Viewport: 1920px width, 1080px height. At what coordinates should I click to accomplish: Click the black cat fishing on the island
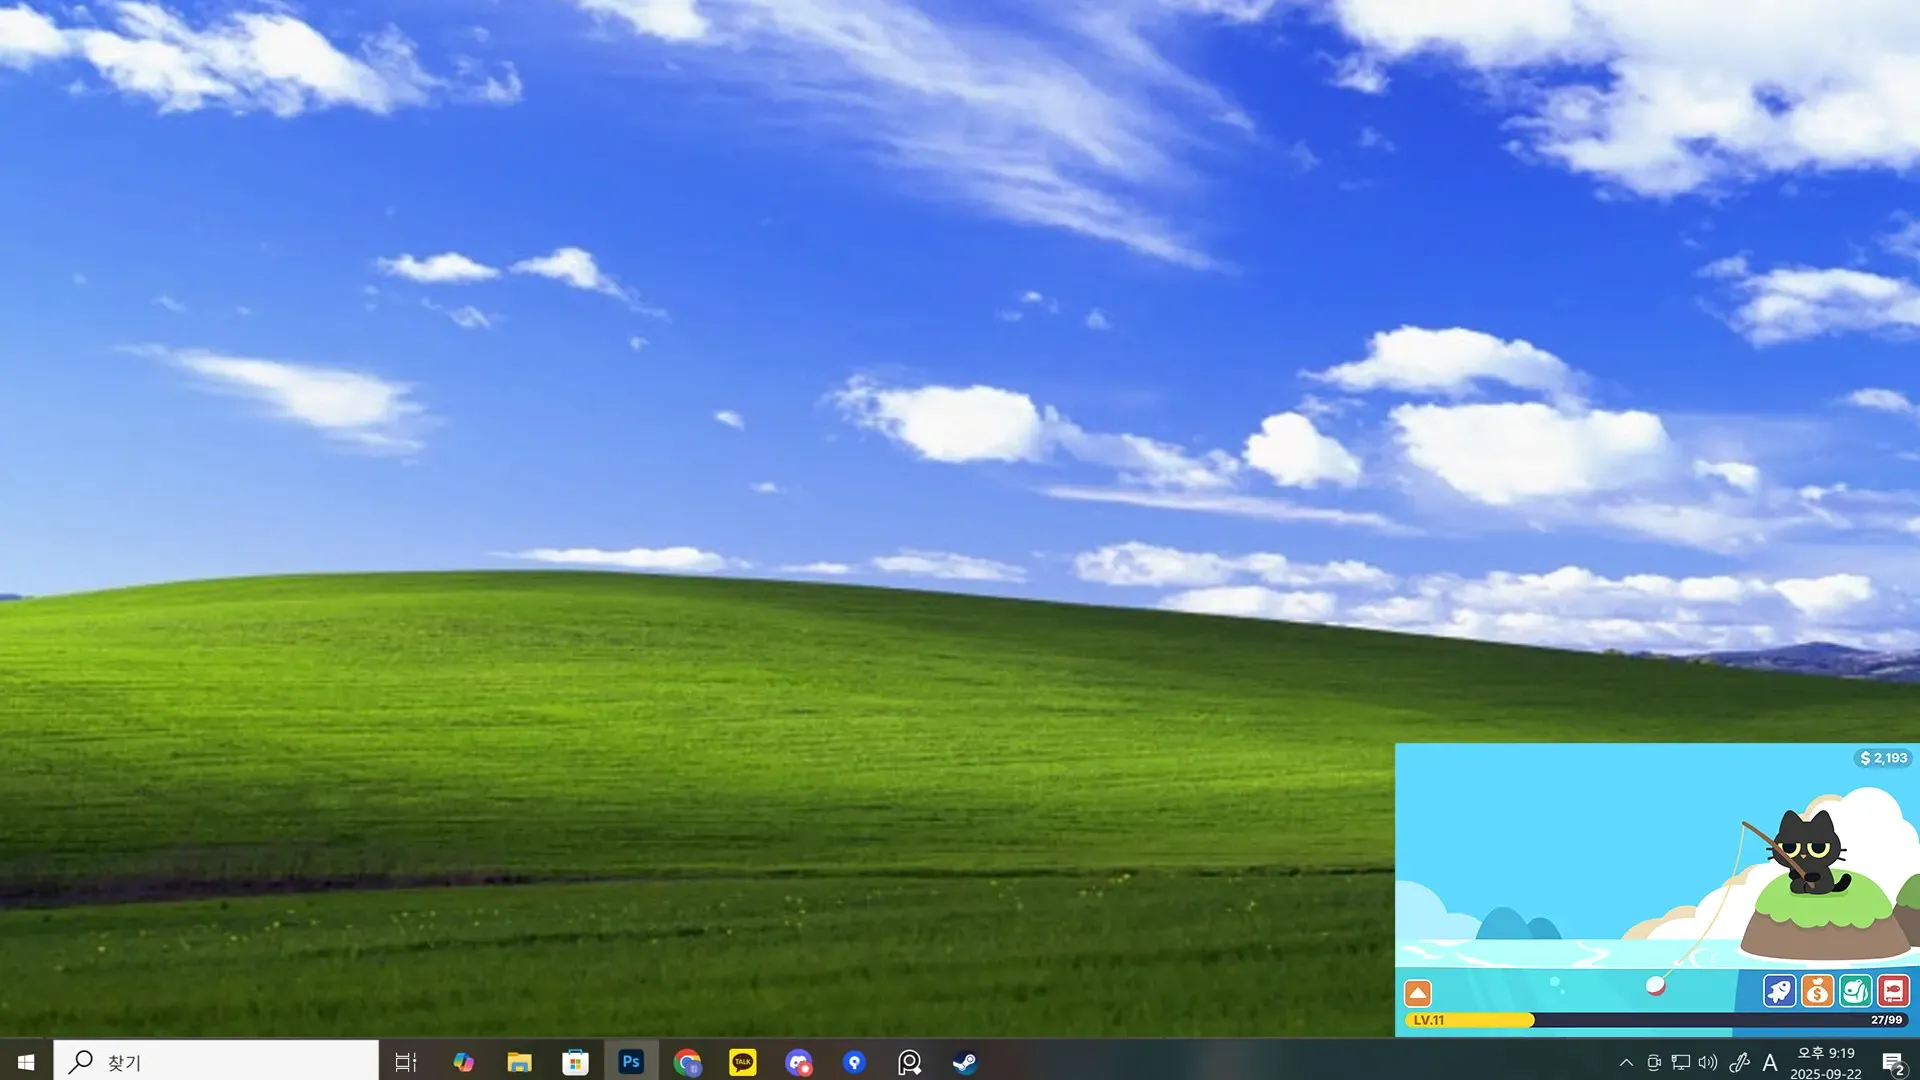(x=1810, y=852)
